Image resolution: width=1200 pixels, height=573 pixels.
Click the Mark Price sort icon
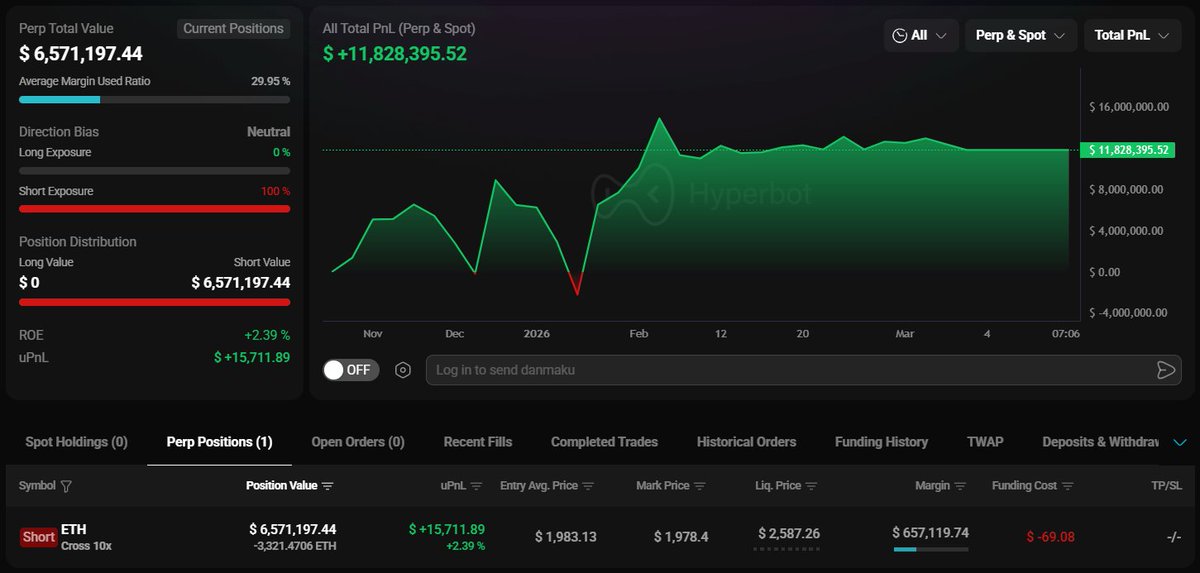point(700,486)
